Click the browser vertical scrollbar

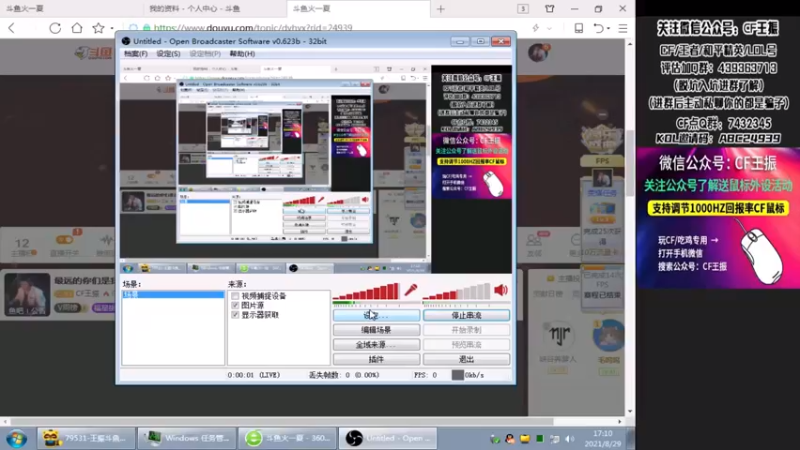pyautogui.click(x=630, y=163)
